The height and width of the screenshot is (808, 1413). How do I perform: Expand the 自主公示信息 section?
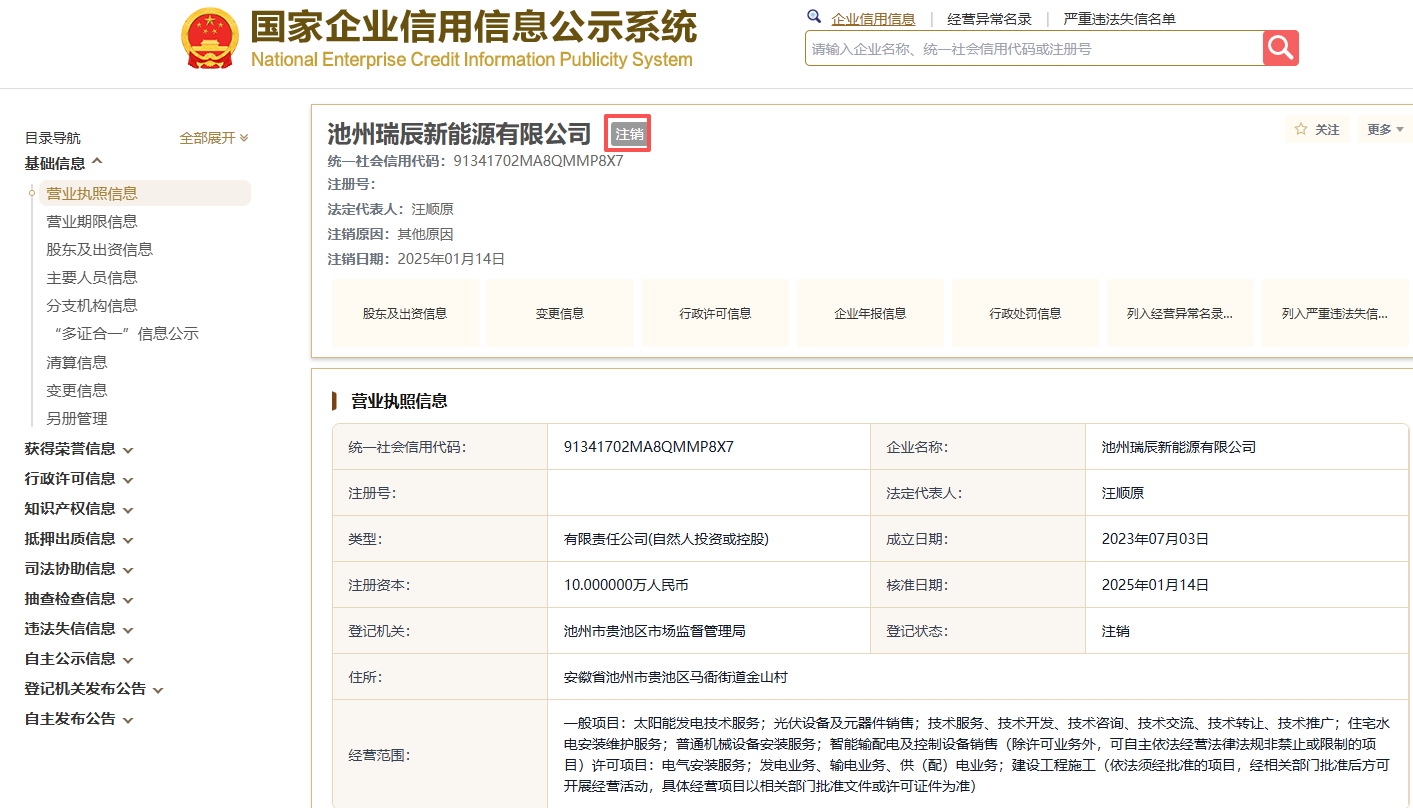pos(79,659)
